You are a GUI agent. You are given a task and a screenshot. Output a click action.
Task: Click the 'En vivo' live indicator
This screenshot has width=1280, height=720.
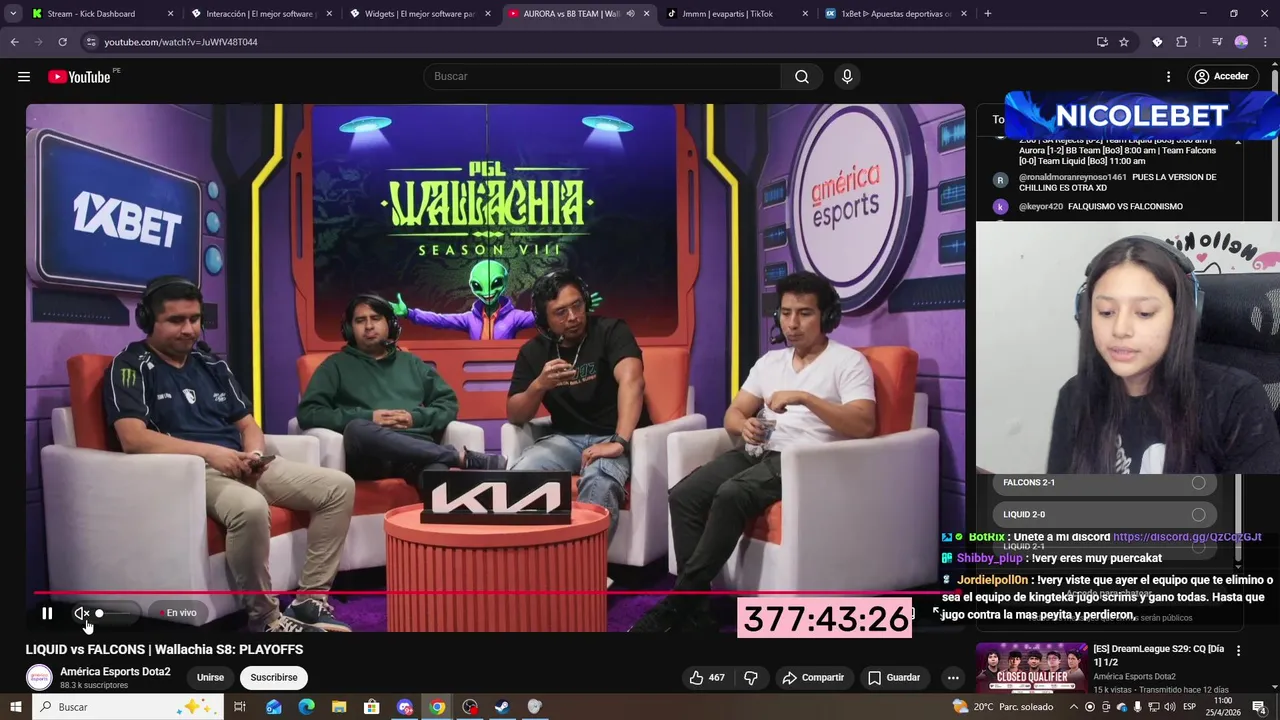pyautogui.click(x=181, y=613)
